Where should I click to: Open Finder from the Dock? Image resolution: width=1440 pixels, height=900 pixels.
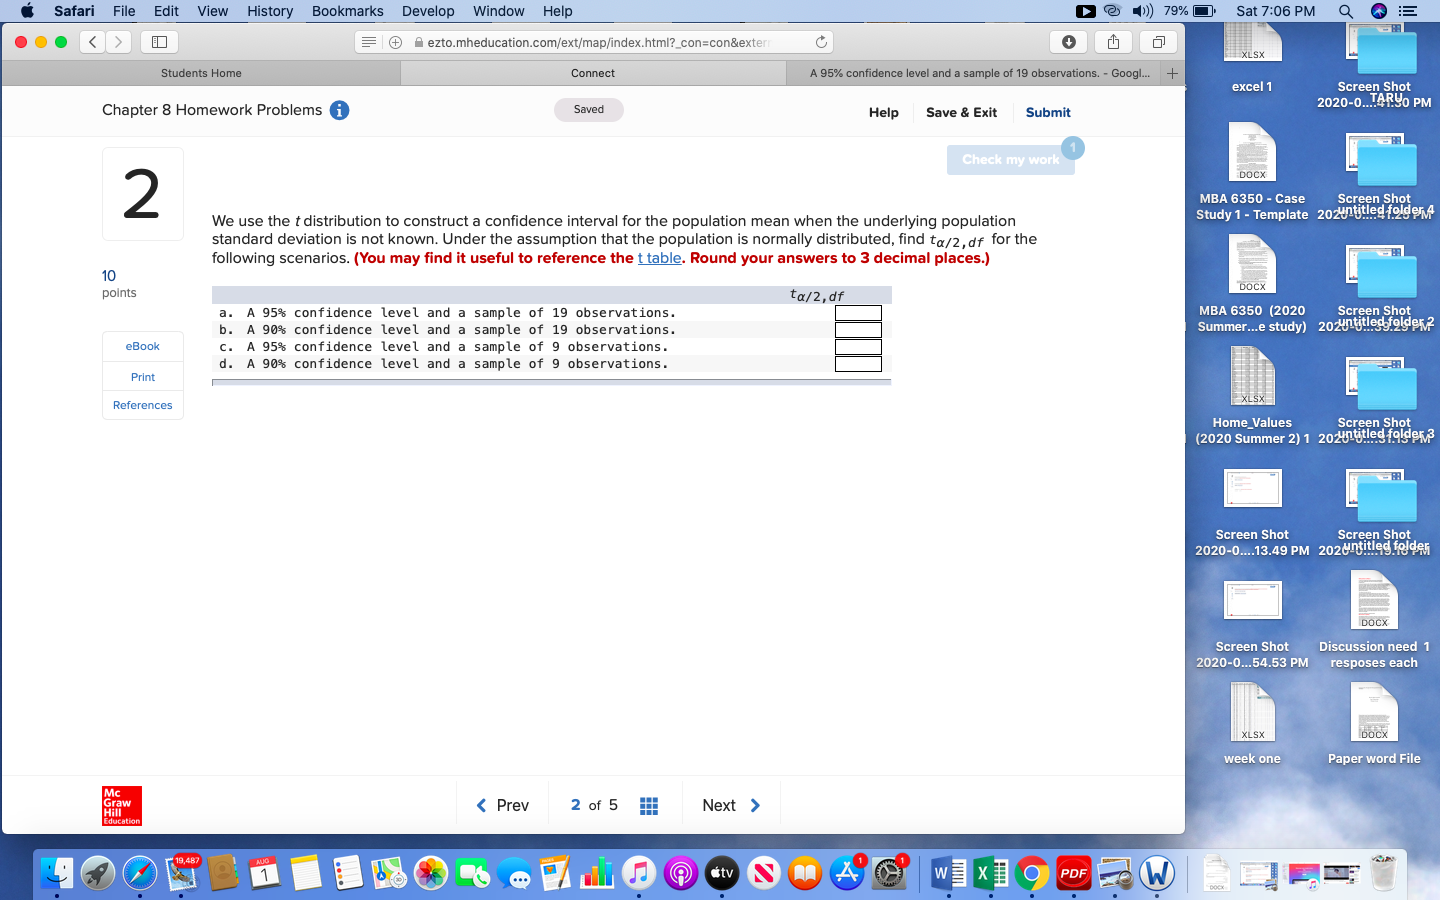pos(57,873)
